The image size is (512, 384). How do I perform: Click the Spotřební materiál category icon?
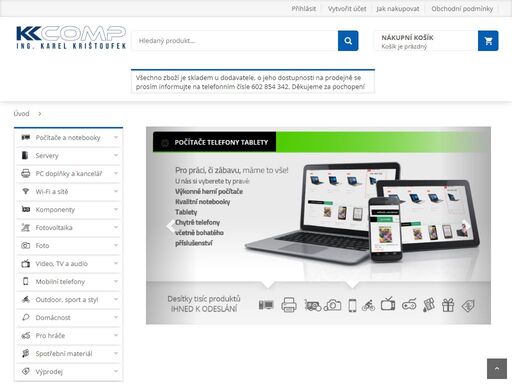tap(26, 353)
